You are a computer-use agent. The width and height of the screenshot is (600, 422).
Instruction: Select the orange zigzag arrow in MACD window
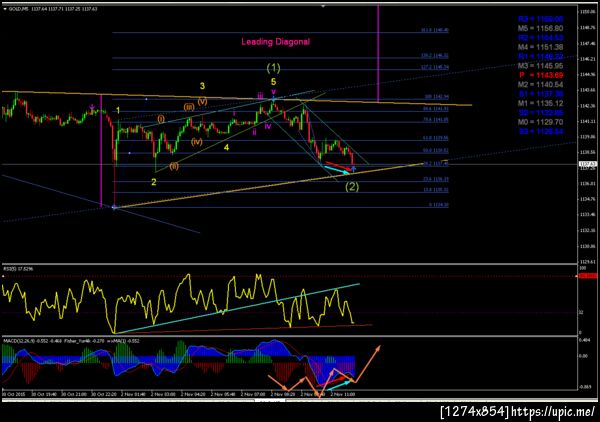click(324, 371)
